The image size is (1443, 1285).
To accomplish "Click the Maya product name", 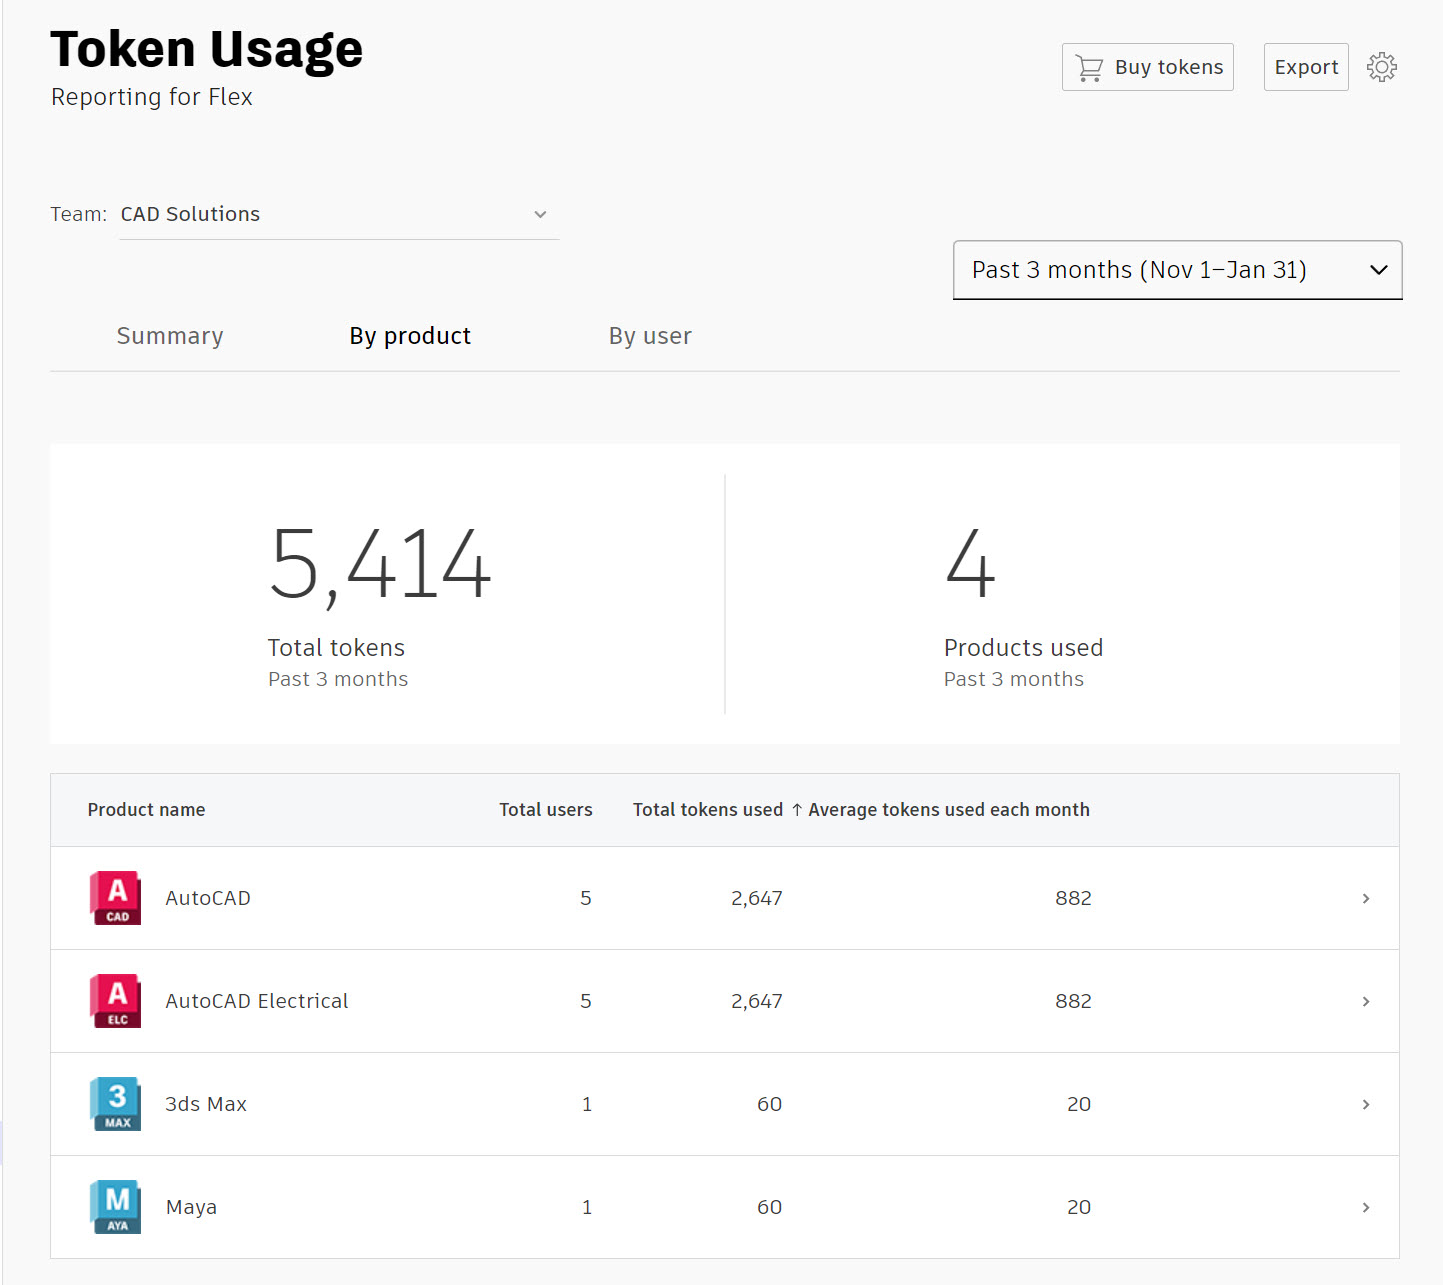I will point(191,1207).
